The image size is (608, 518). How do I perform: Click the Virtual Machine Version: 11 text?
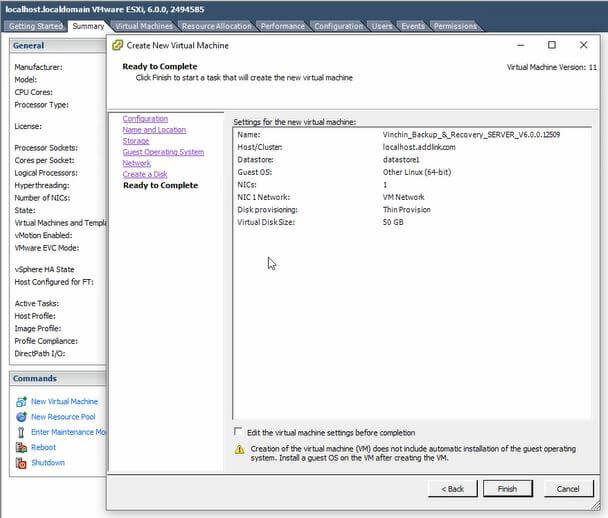pyautogui.click(x=552, y=67)
